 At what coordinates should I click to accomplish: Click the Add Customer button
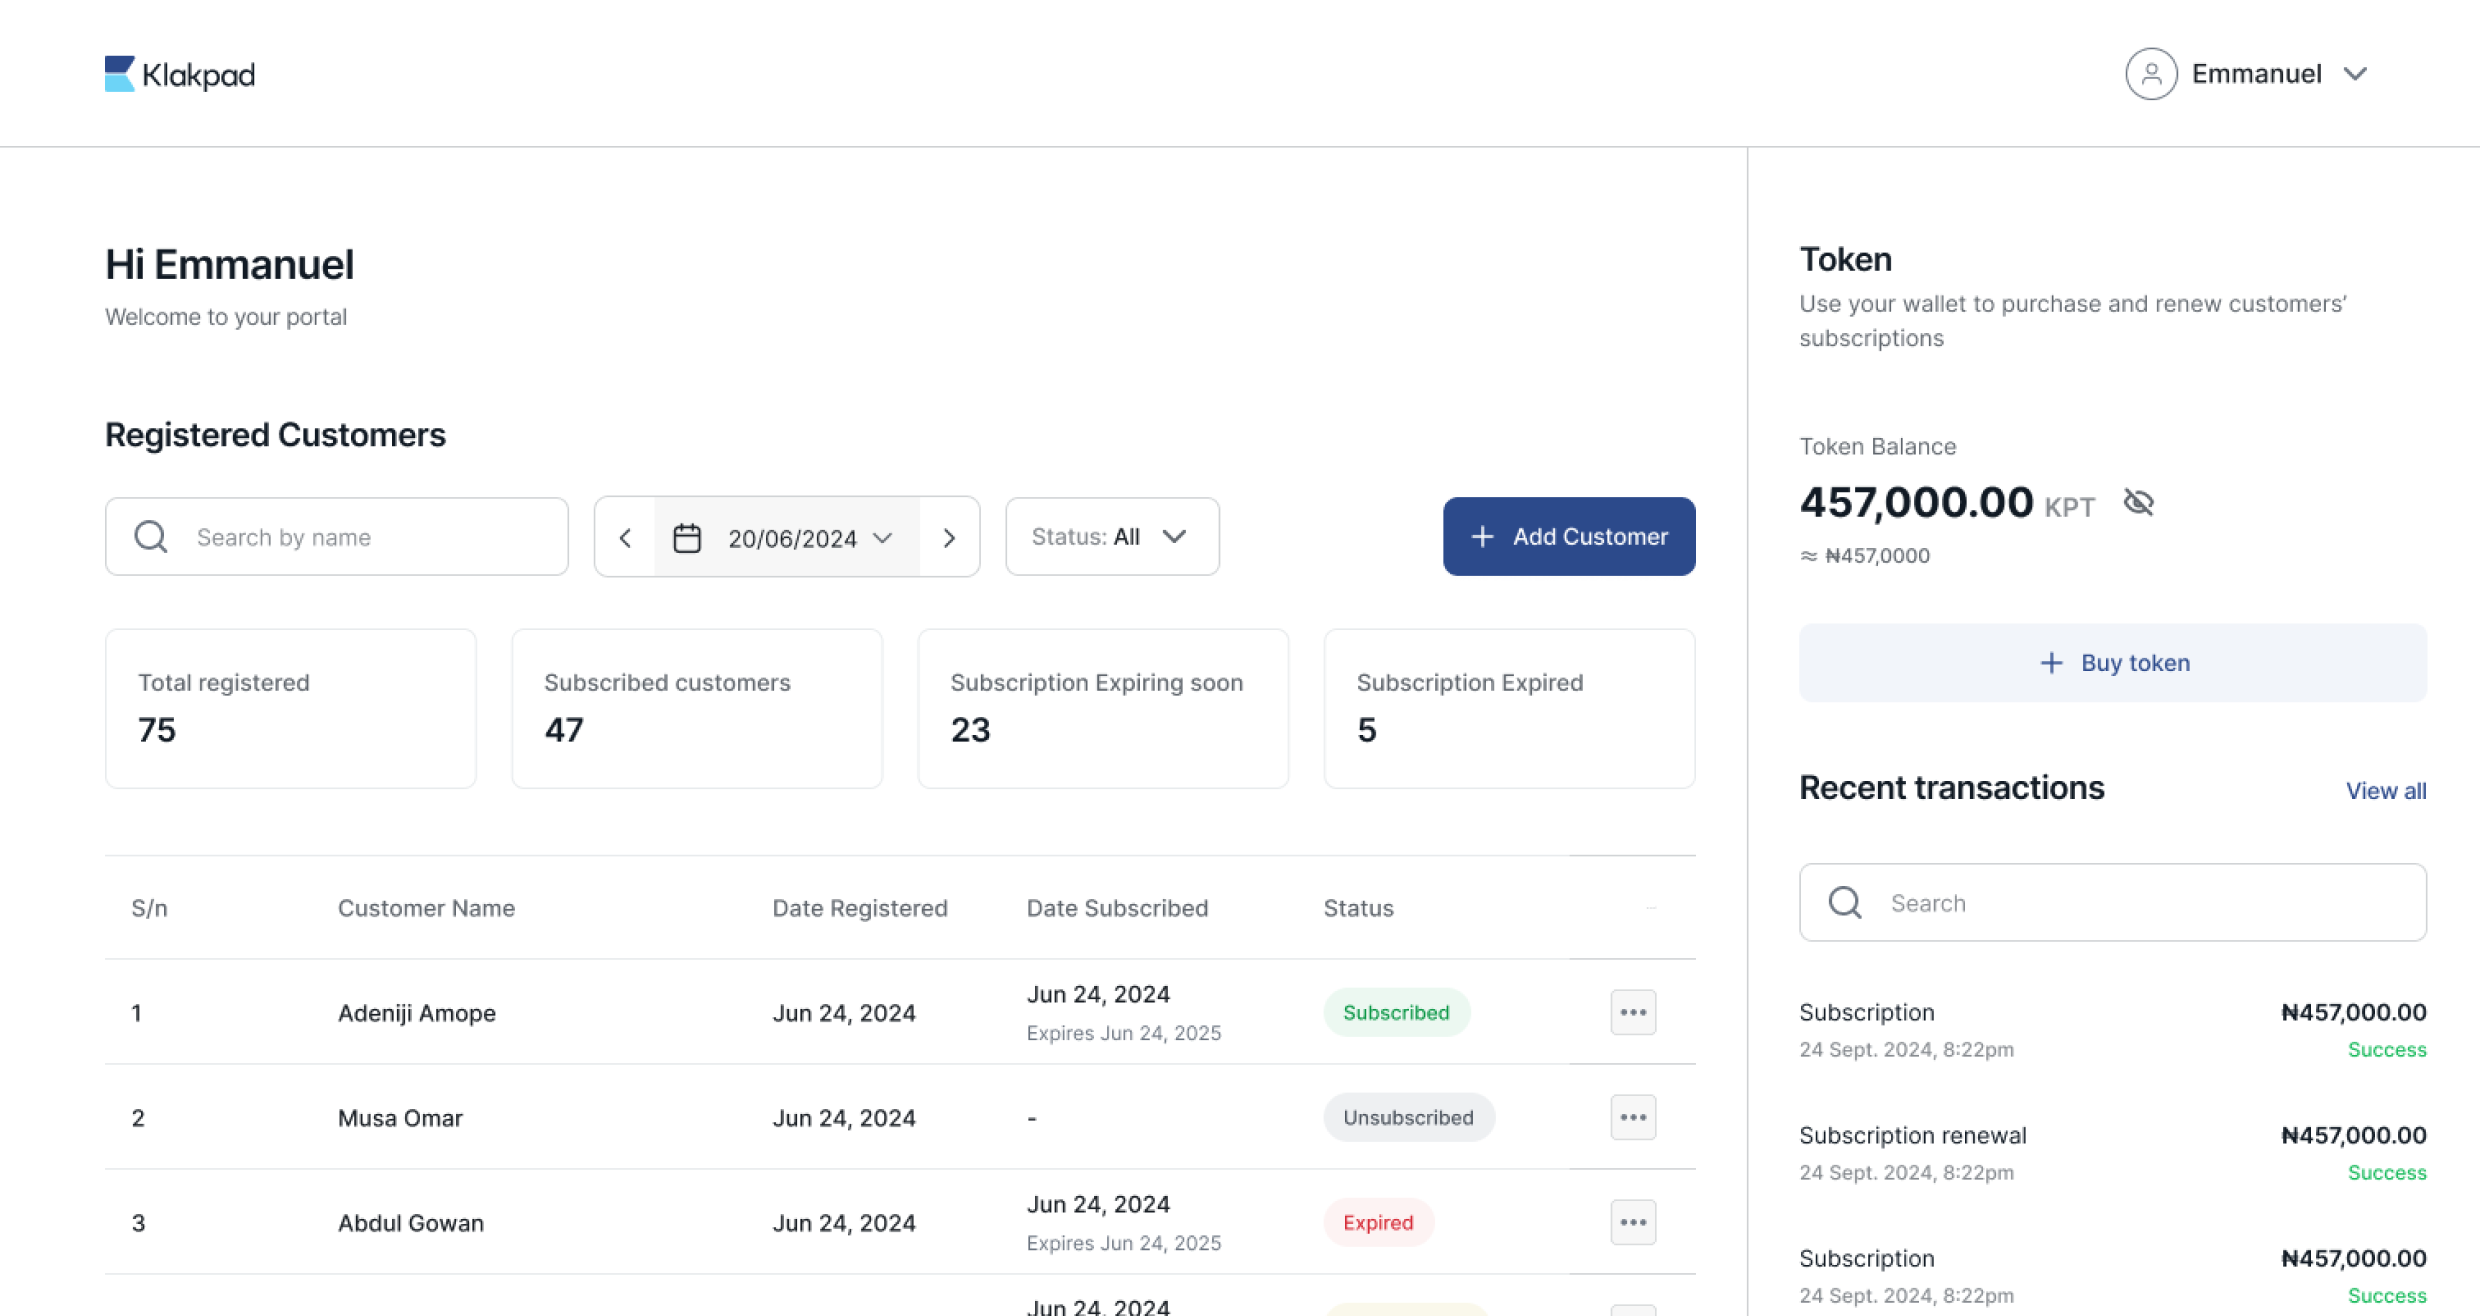click(1568, 537)
